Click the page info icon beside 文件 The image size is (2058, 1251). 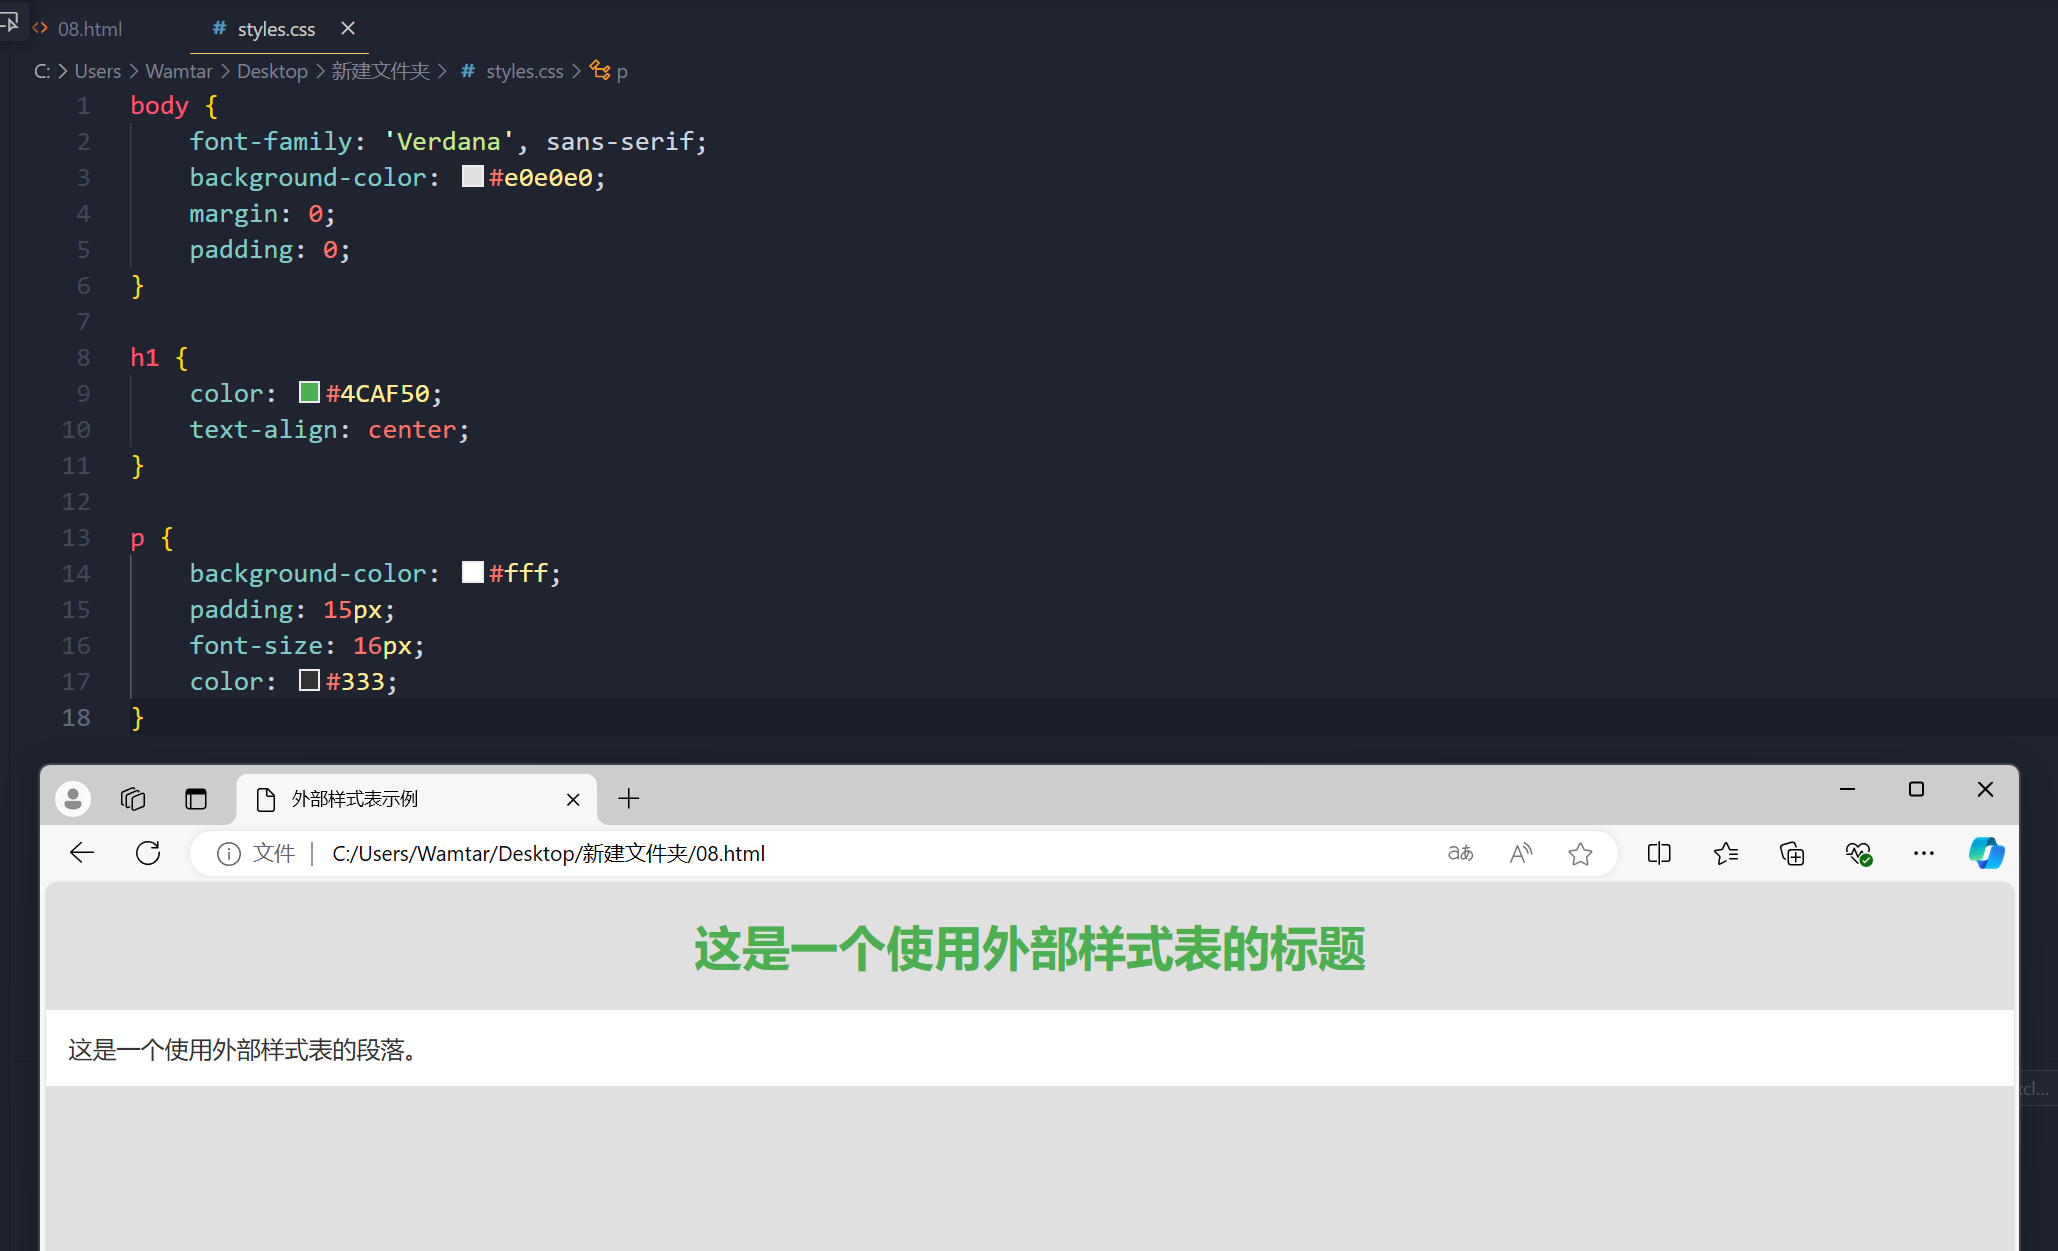tap(229, 853)
